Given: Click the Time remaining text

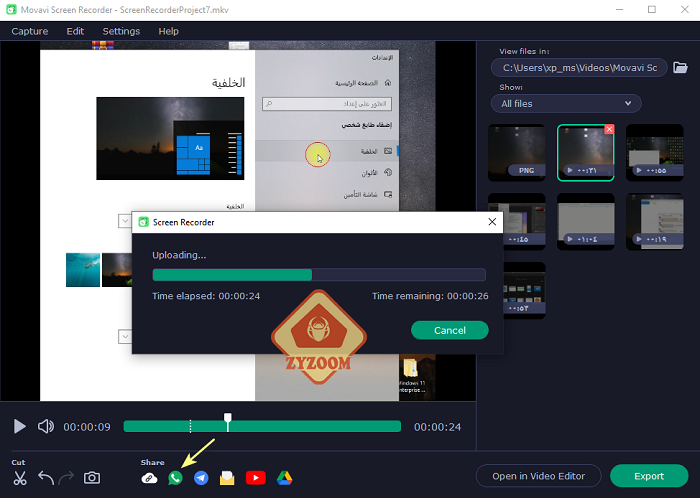Looking at the screenshot, I should point(430,296).
